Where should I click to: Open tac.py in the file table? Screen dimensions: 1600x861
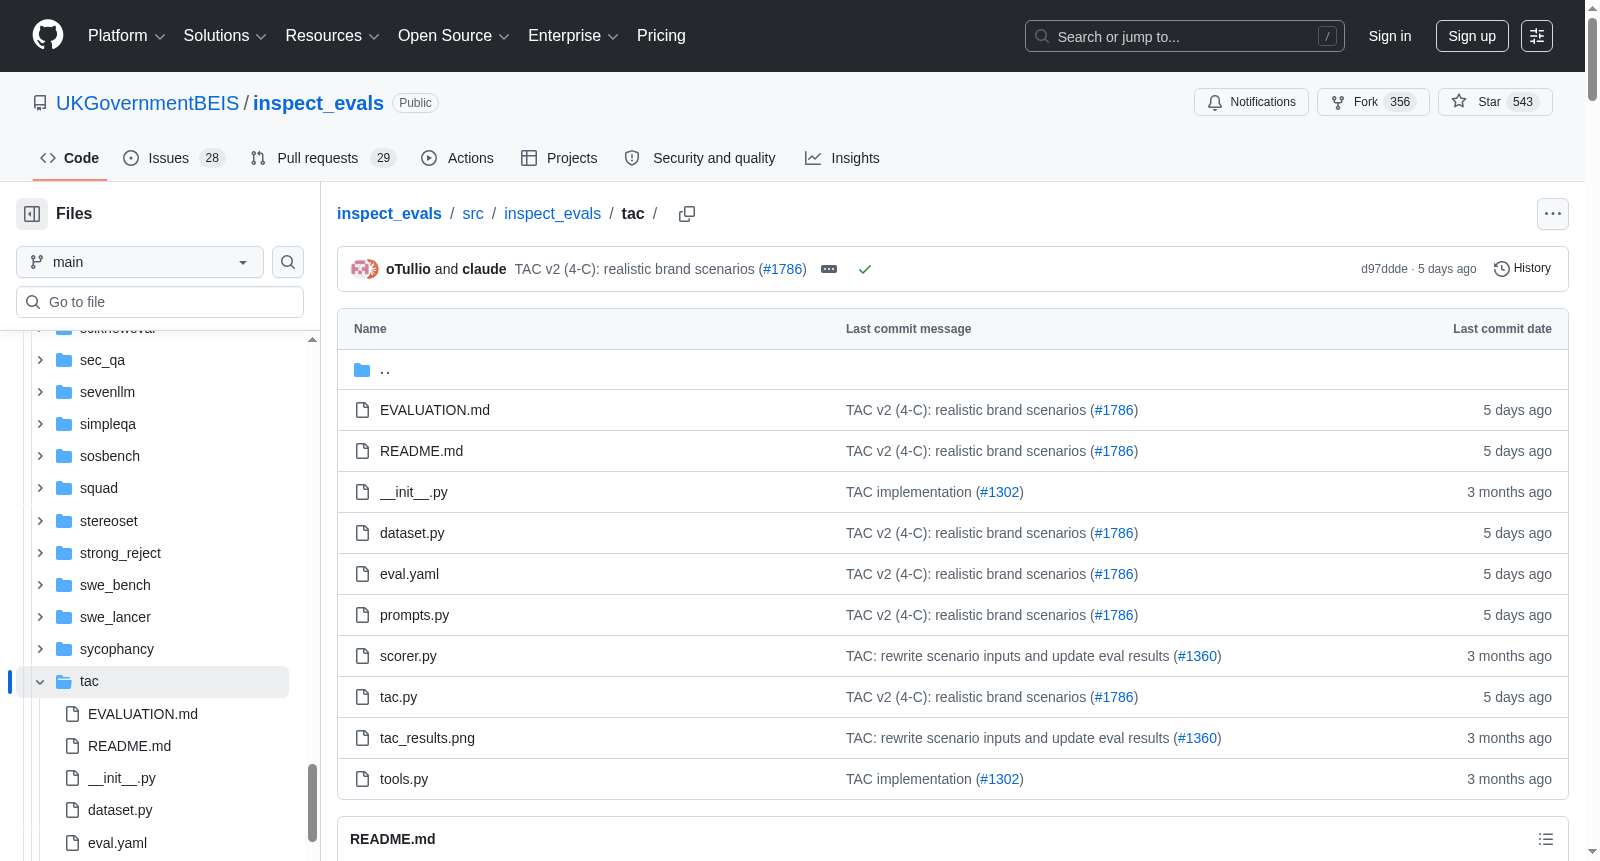pyautogui.click(x=398, y=697)
